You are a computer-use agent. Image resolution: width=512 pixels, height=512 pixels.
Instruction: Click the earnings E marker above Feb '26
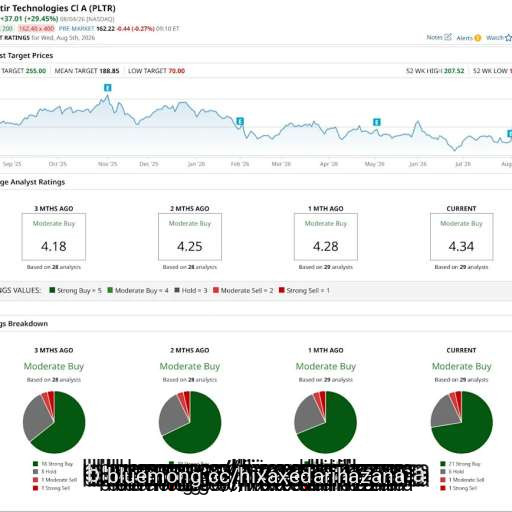(x=240, y=121)
